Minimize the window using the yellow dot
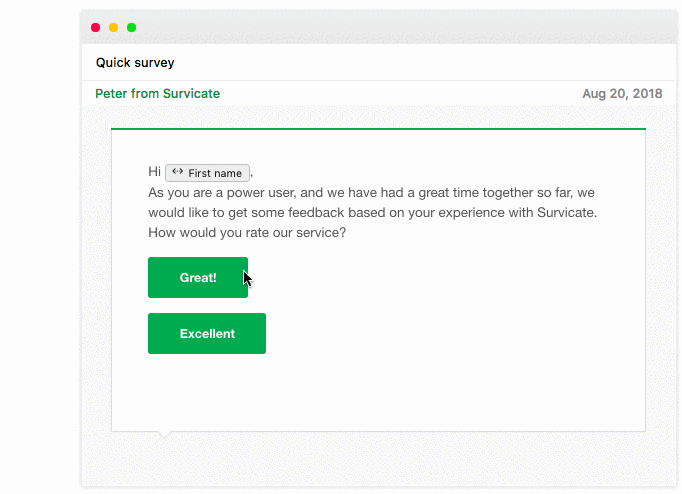The image size is (682, 494). pyautogui.click(x=114, y=28)
